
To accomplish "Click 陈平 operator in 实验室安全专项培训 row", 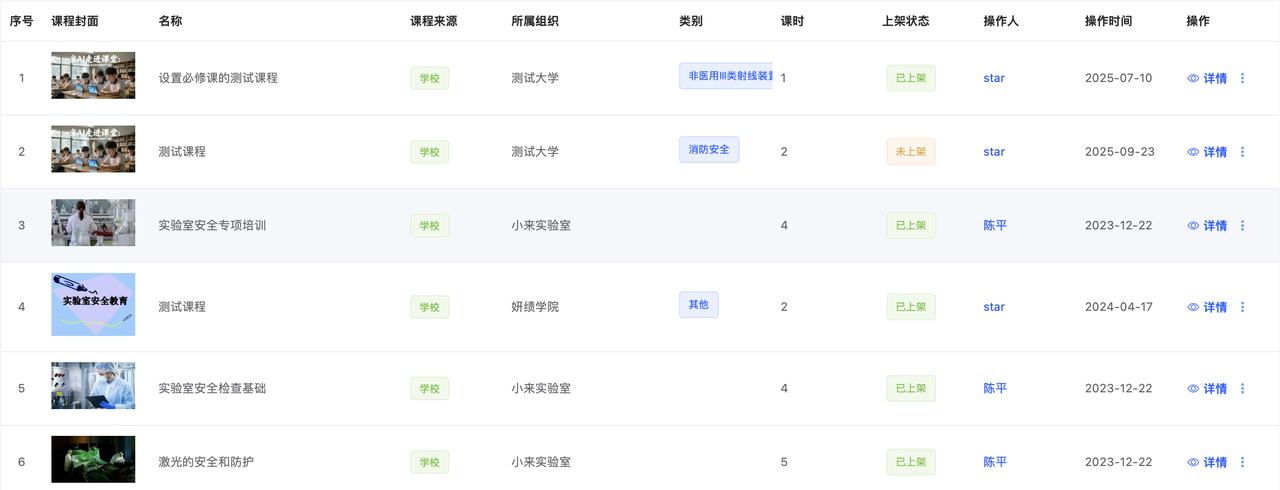I will pyautogui.click(x=995, y=226).
